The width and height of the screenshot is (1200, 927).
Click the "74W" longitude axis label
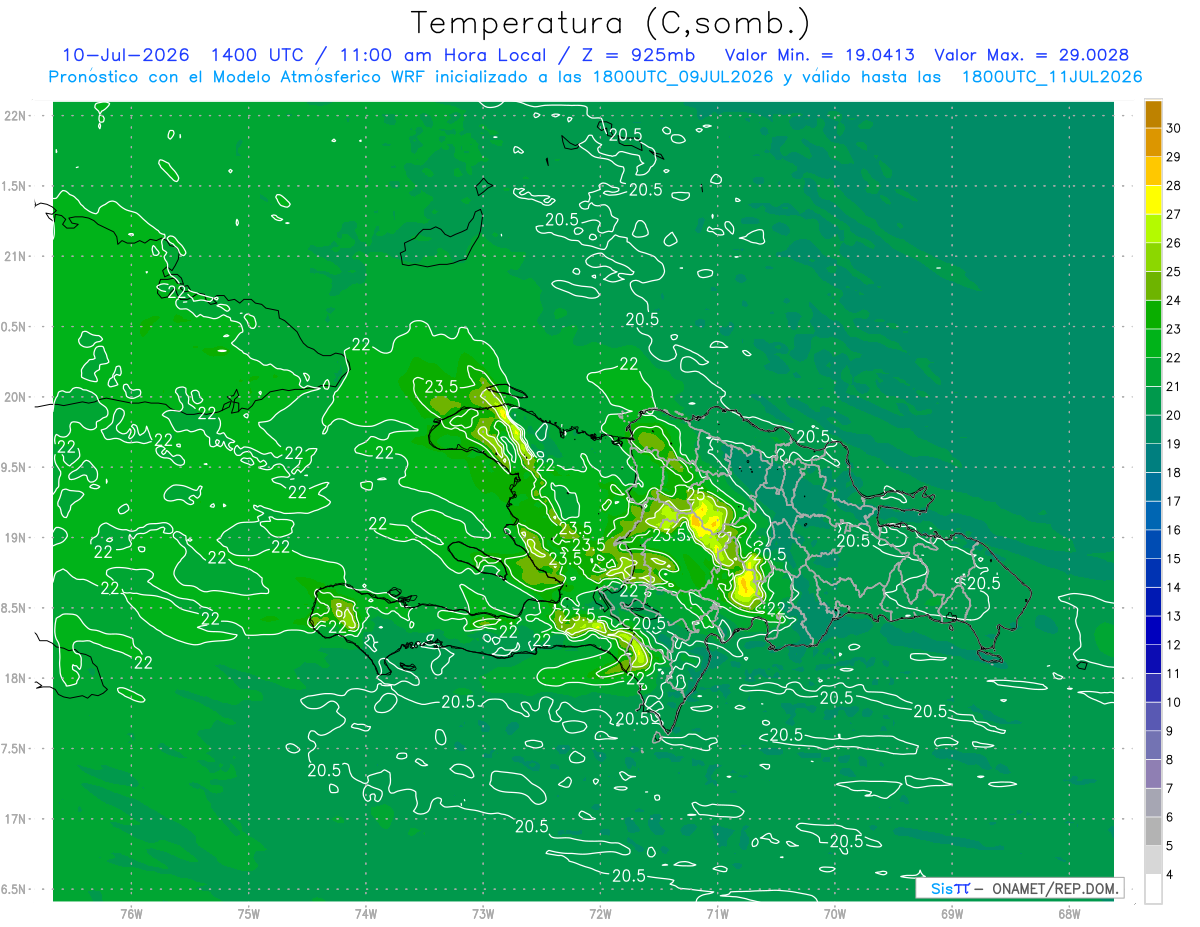pos(366,913)
